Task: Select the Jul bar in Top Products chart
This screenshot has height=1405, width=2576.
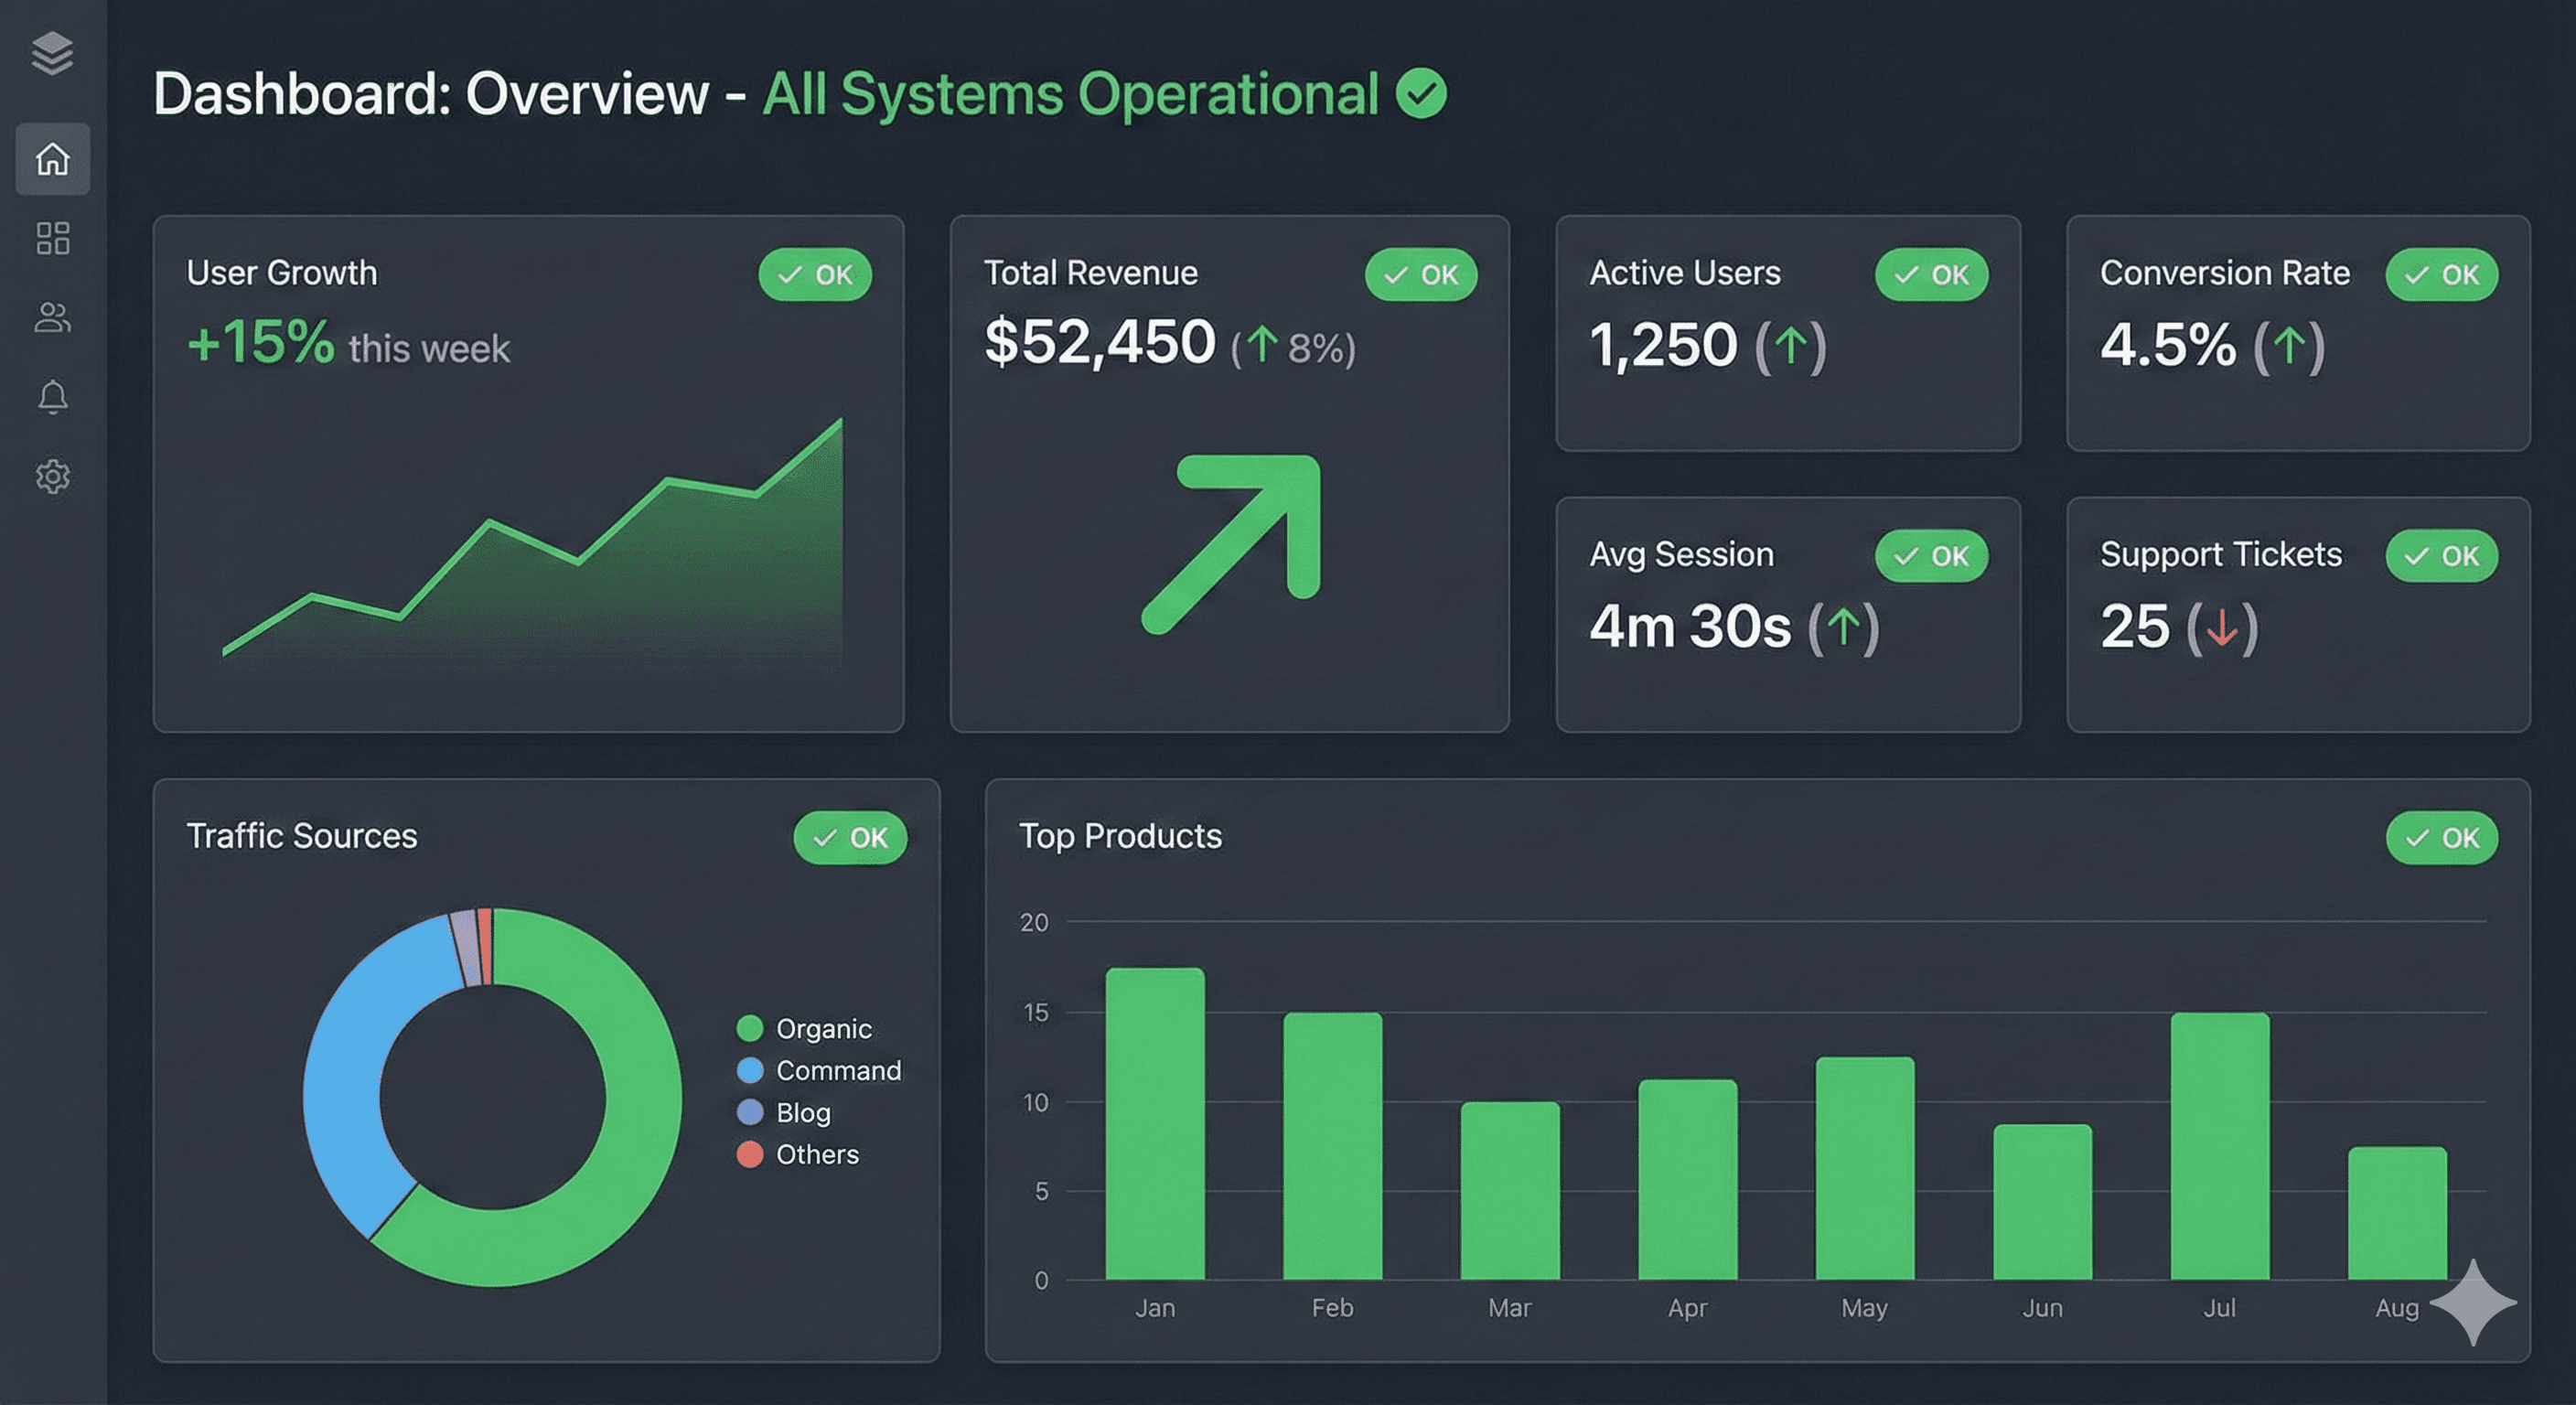Action: (x=2220, y=1147)
